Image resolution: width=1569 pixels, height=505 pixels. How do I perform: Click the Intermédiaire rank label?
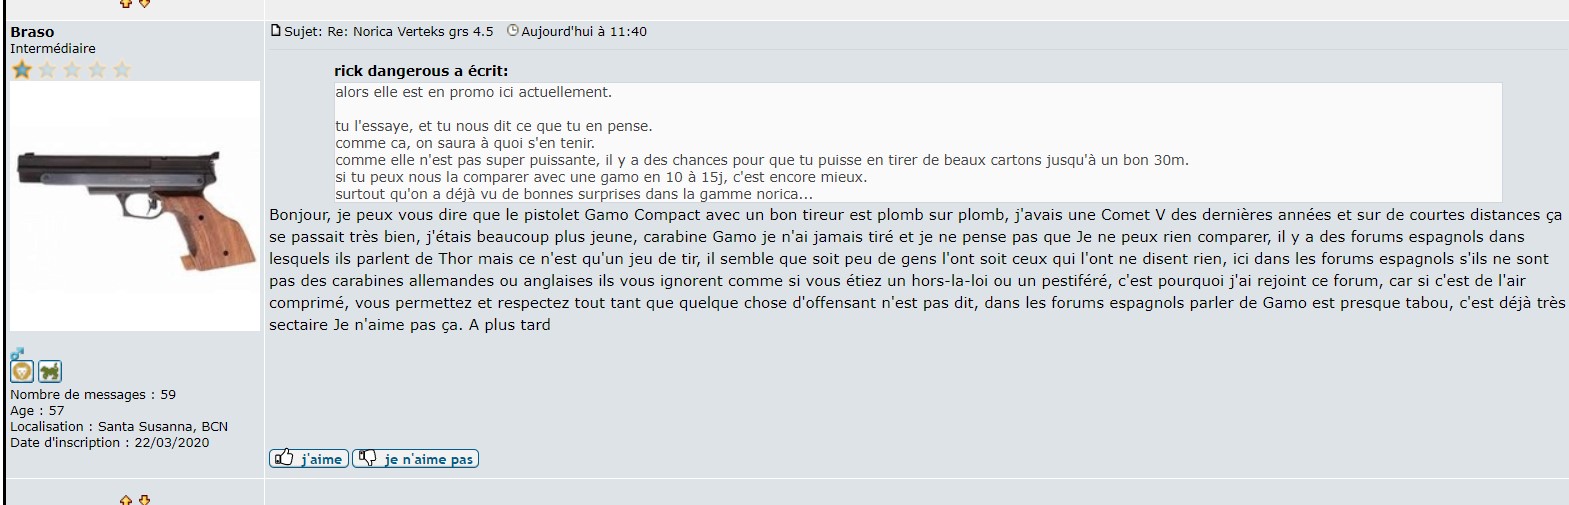53,48
